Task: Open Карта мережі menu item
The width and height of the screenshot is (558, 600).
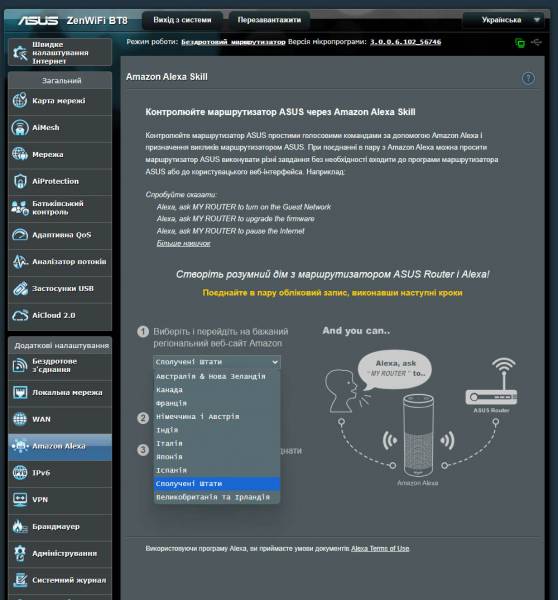Action: (x=60, y=101)
